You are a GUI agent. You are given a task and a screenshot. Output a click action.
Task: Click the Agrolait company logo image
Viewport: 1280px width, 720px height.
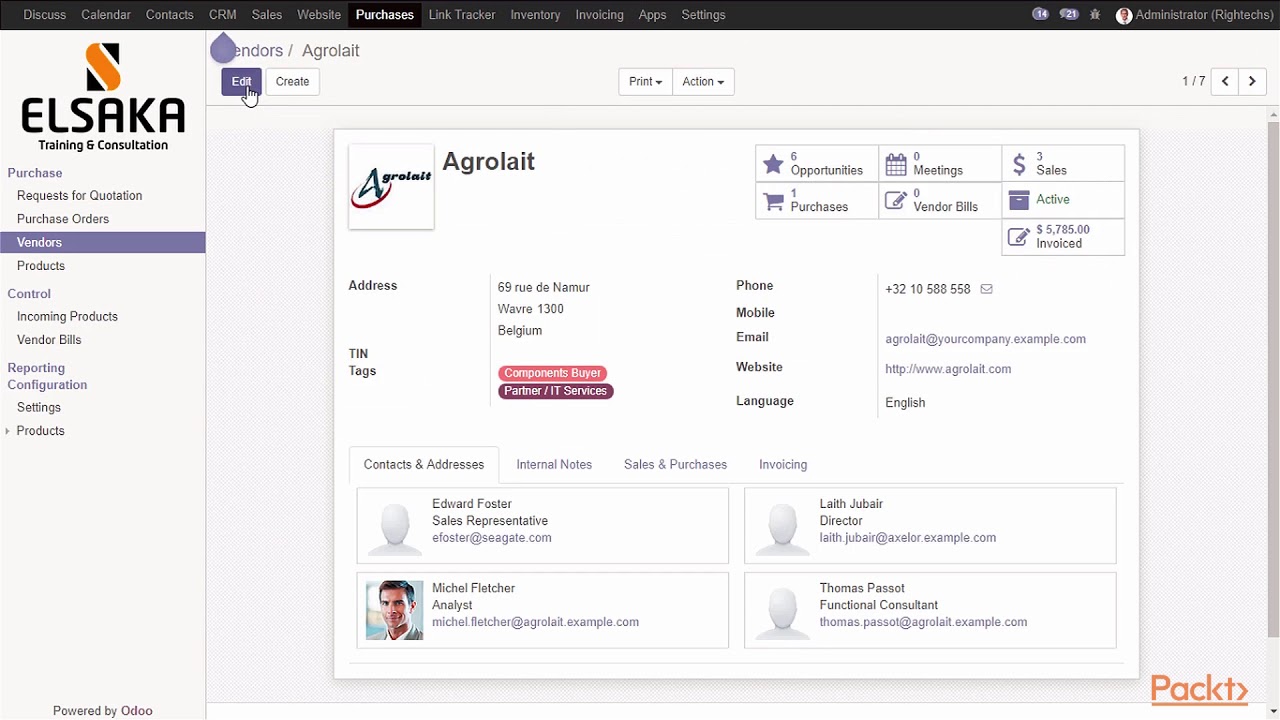[391, 187]
